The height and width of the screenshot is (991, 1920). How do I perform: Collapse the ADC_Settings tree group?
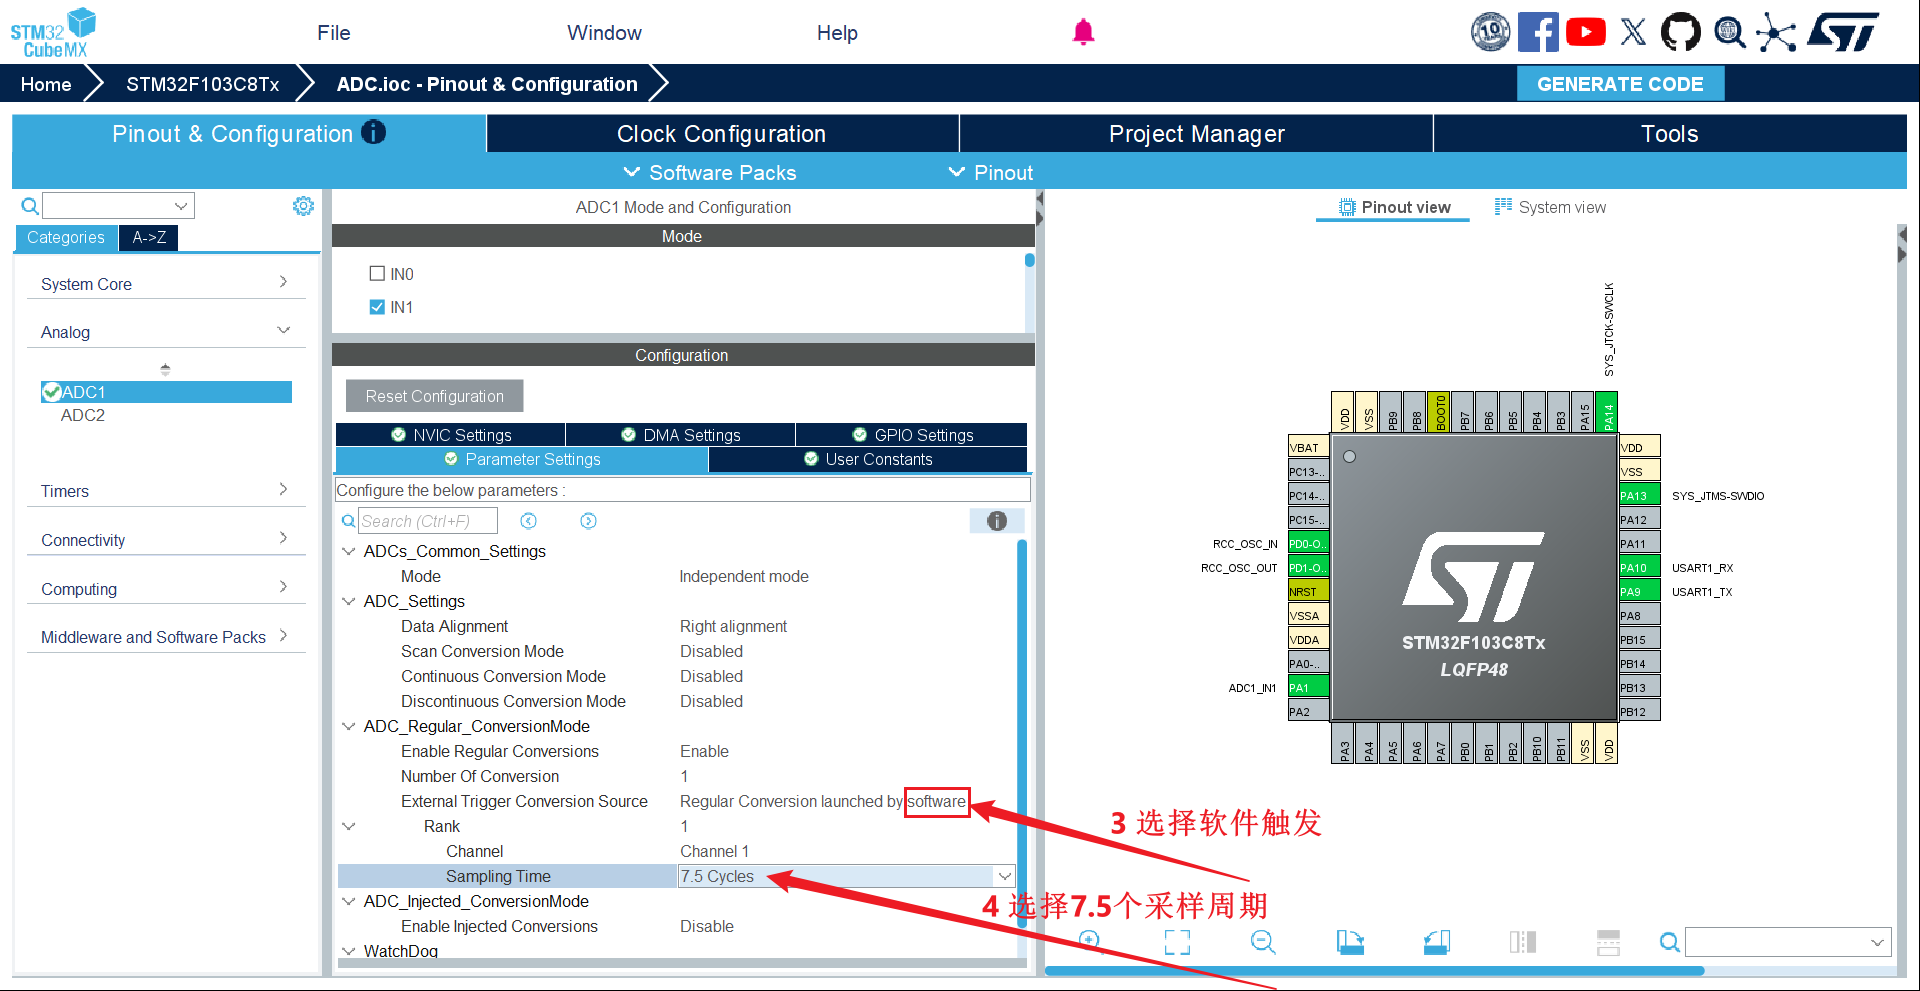click(x=349, y=601)
